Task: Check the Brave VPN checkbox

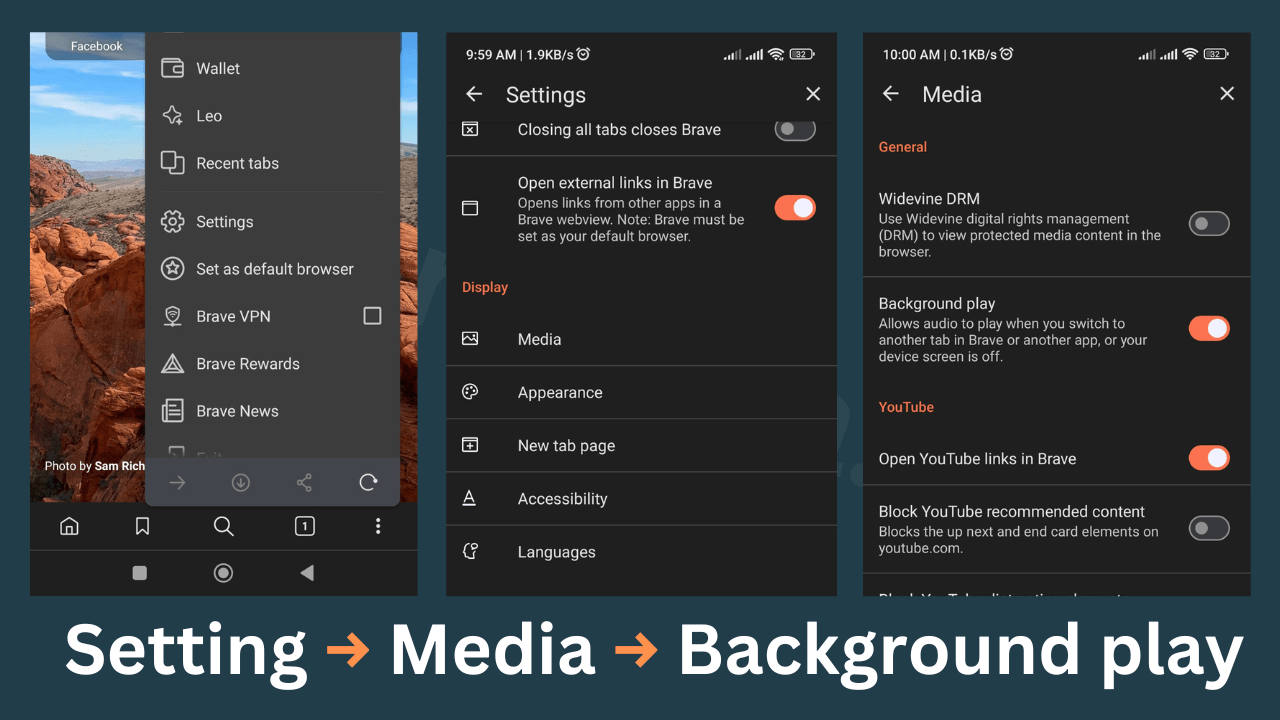Action: [372, 316]
